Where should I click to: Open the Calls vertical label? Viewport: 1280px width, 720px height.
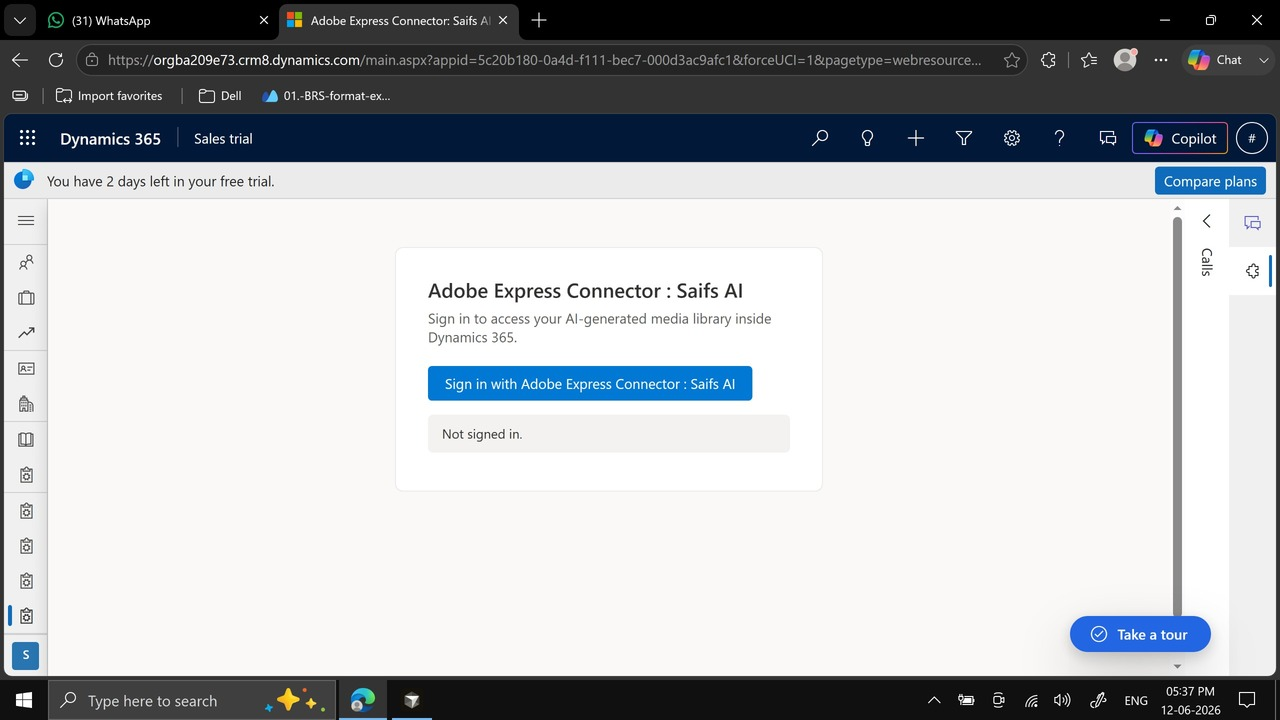click(x=1206, y=262)
